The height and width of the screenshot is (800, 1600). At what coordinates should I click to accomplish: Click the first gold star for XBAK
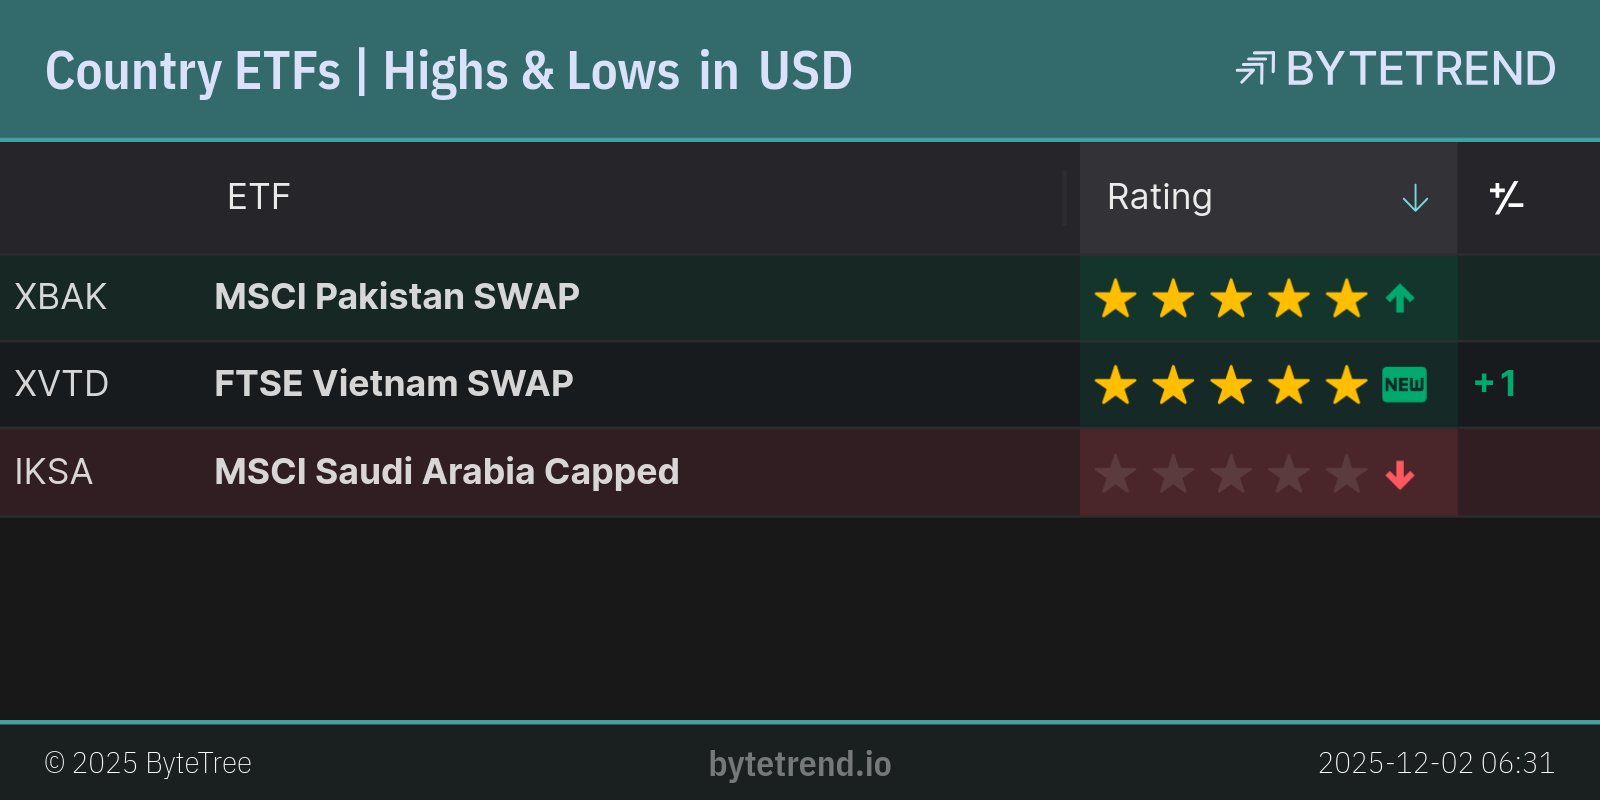(x=1115, y=298)
